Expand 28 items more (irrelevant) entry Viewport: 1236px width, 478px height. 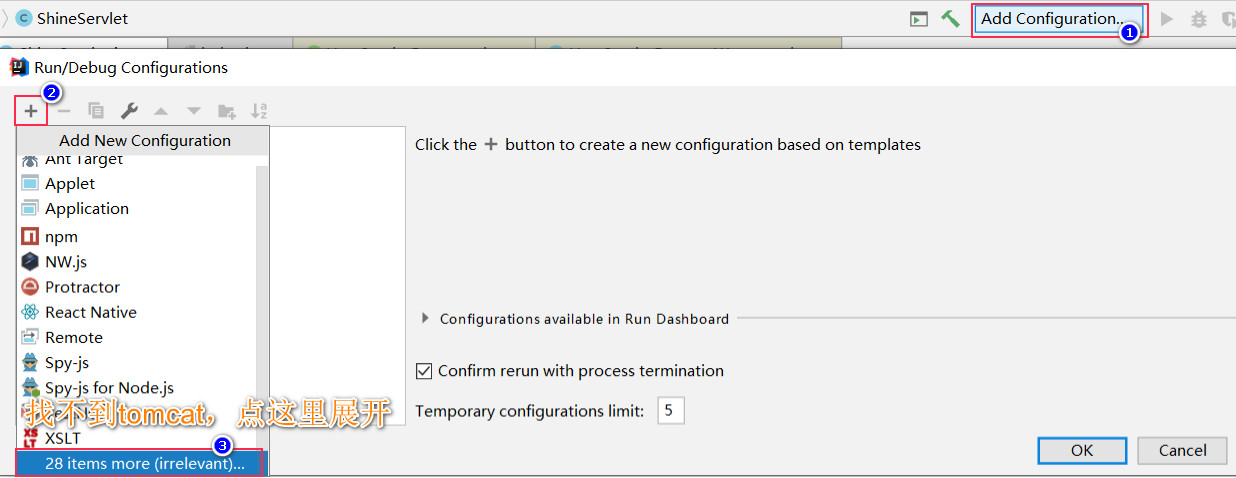pos(140,464)
